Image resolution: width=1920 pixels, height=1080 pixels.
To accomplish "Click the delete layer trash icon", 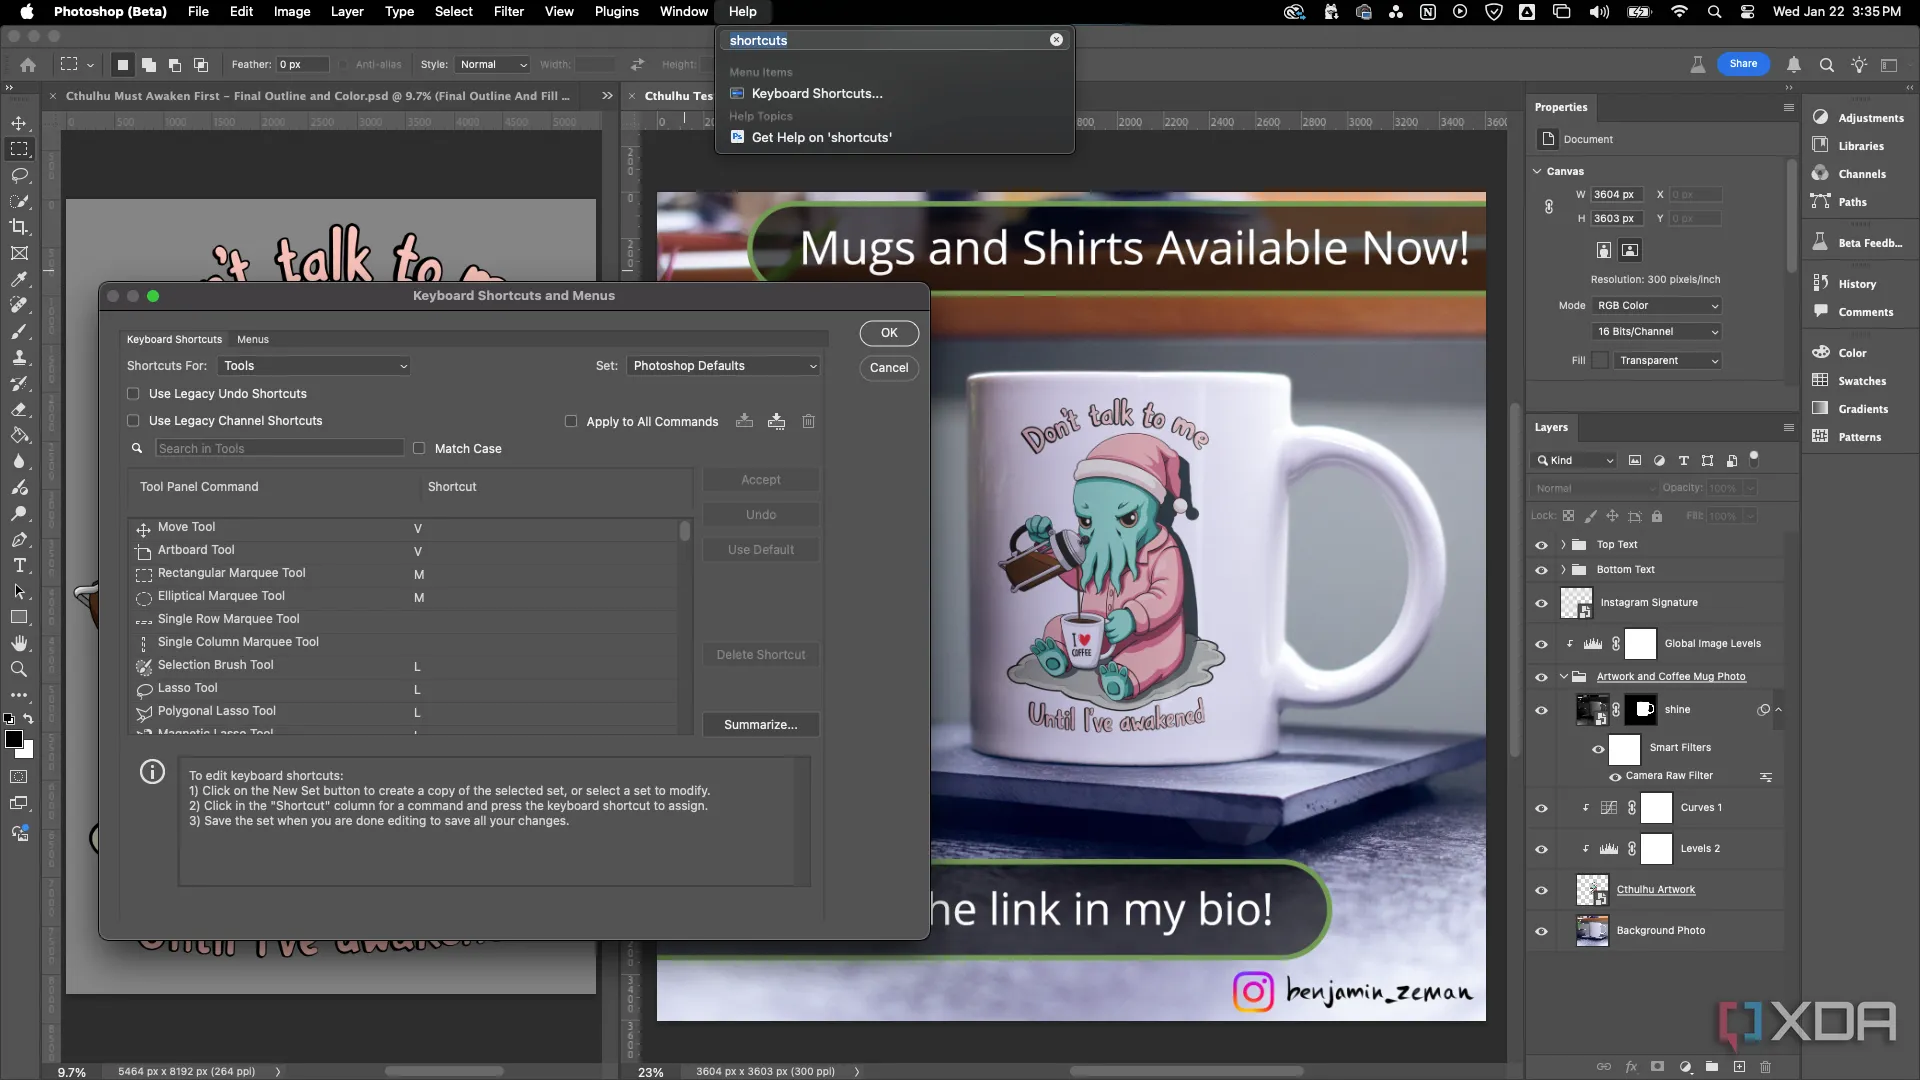I will (1765, 1067).
